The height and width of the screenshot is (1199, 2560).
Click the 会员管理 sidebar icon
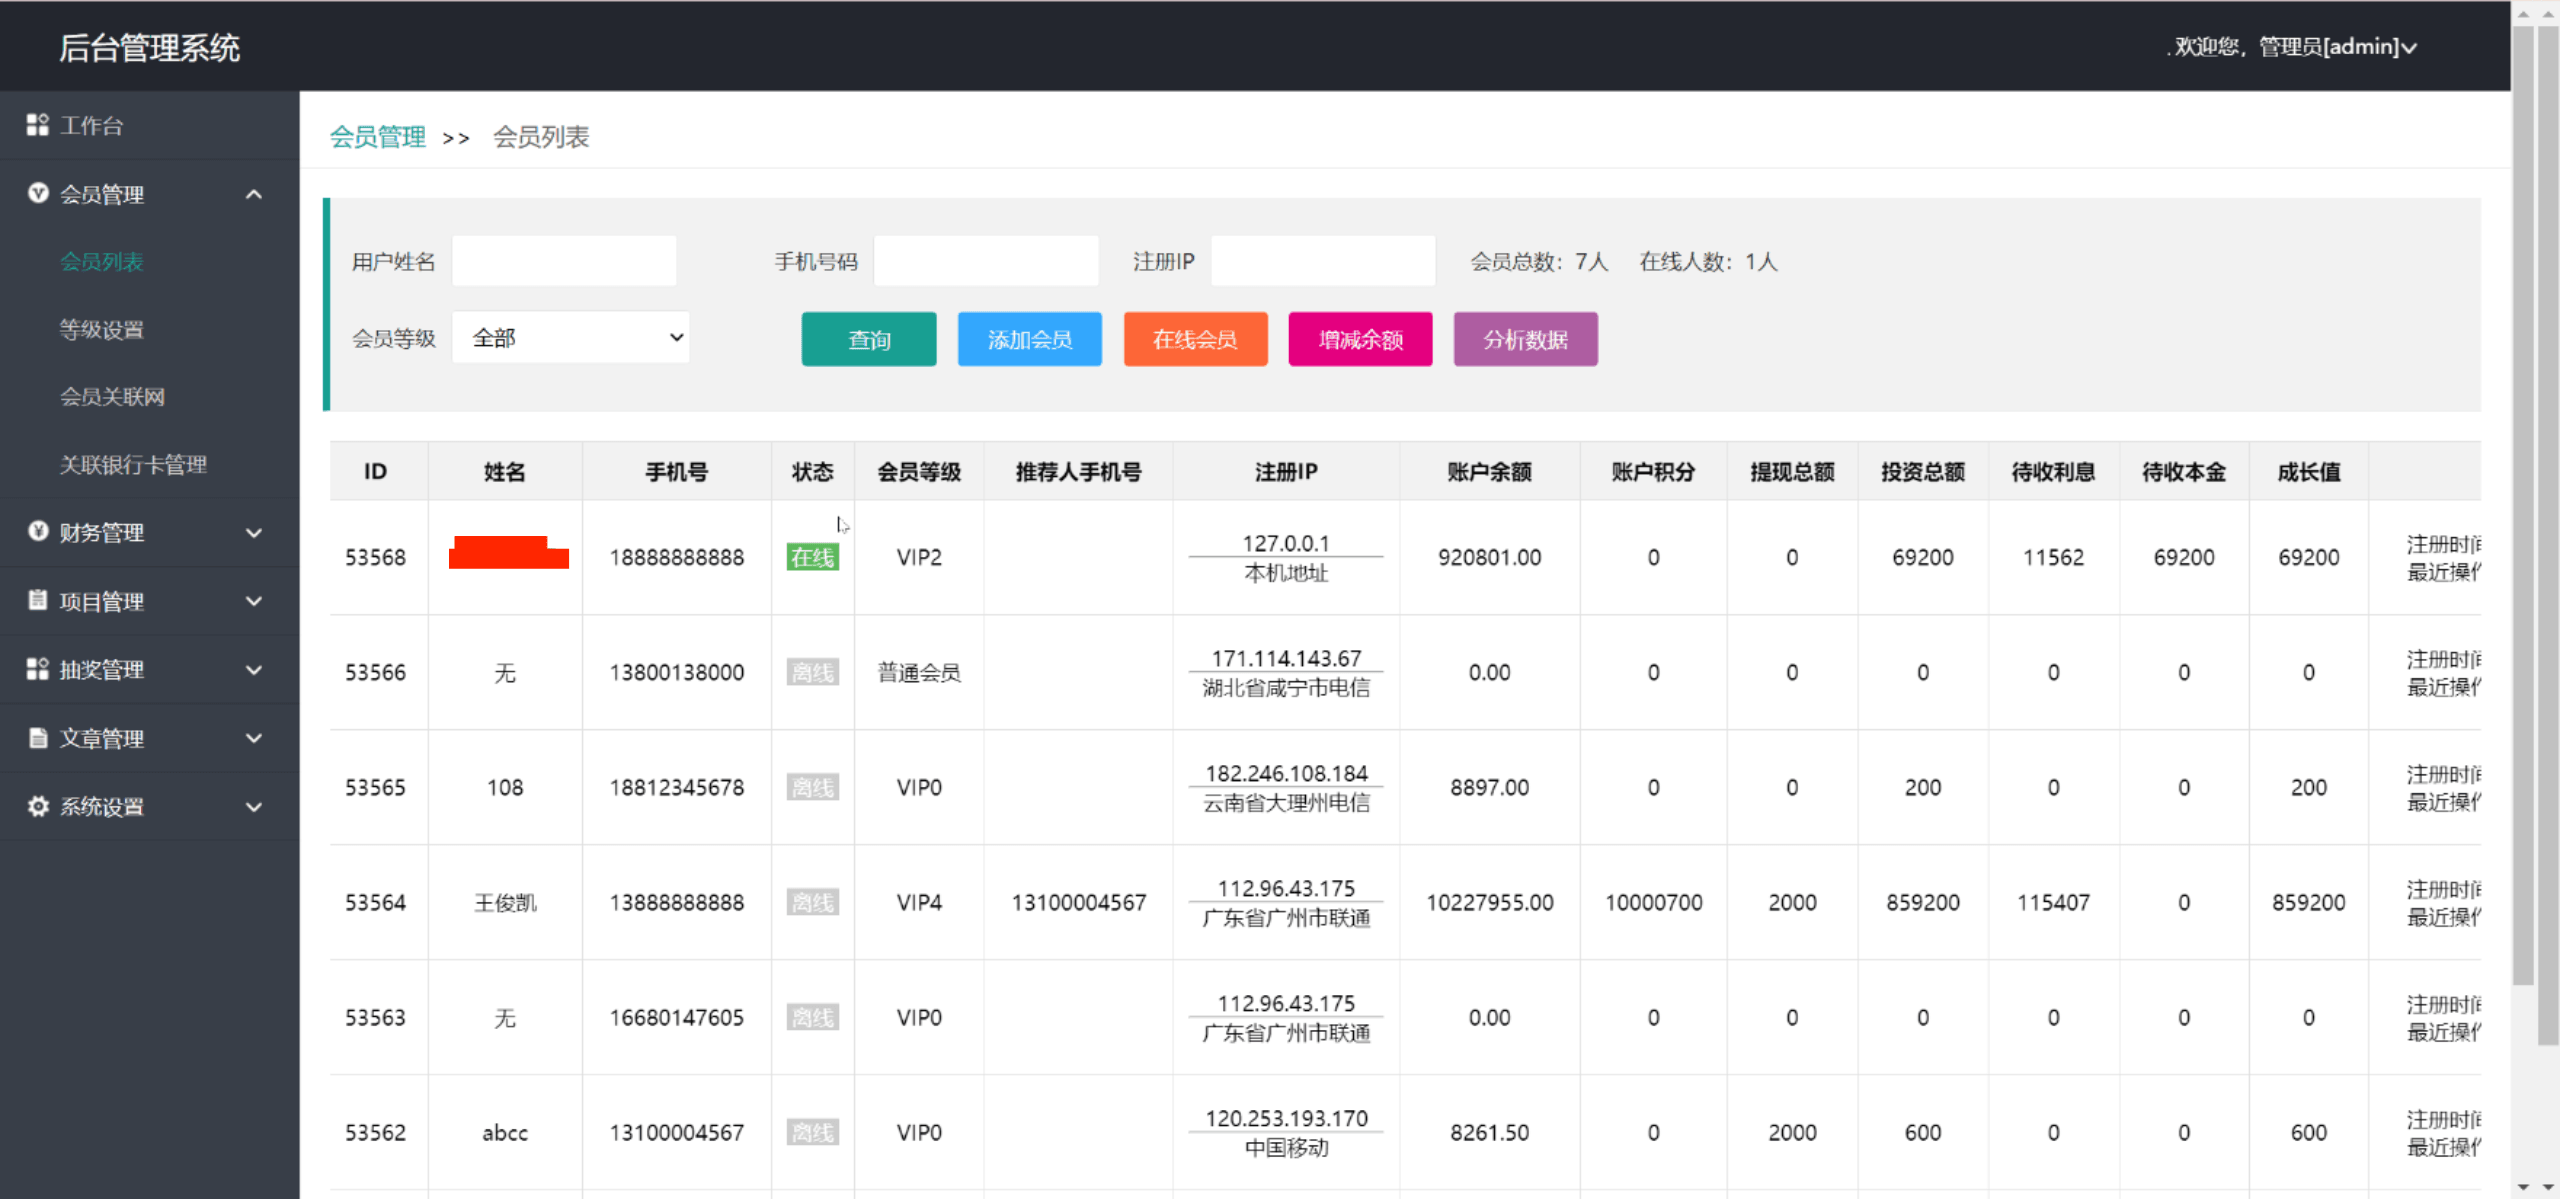pos(38,194)
